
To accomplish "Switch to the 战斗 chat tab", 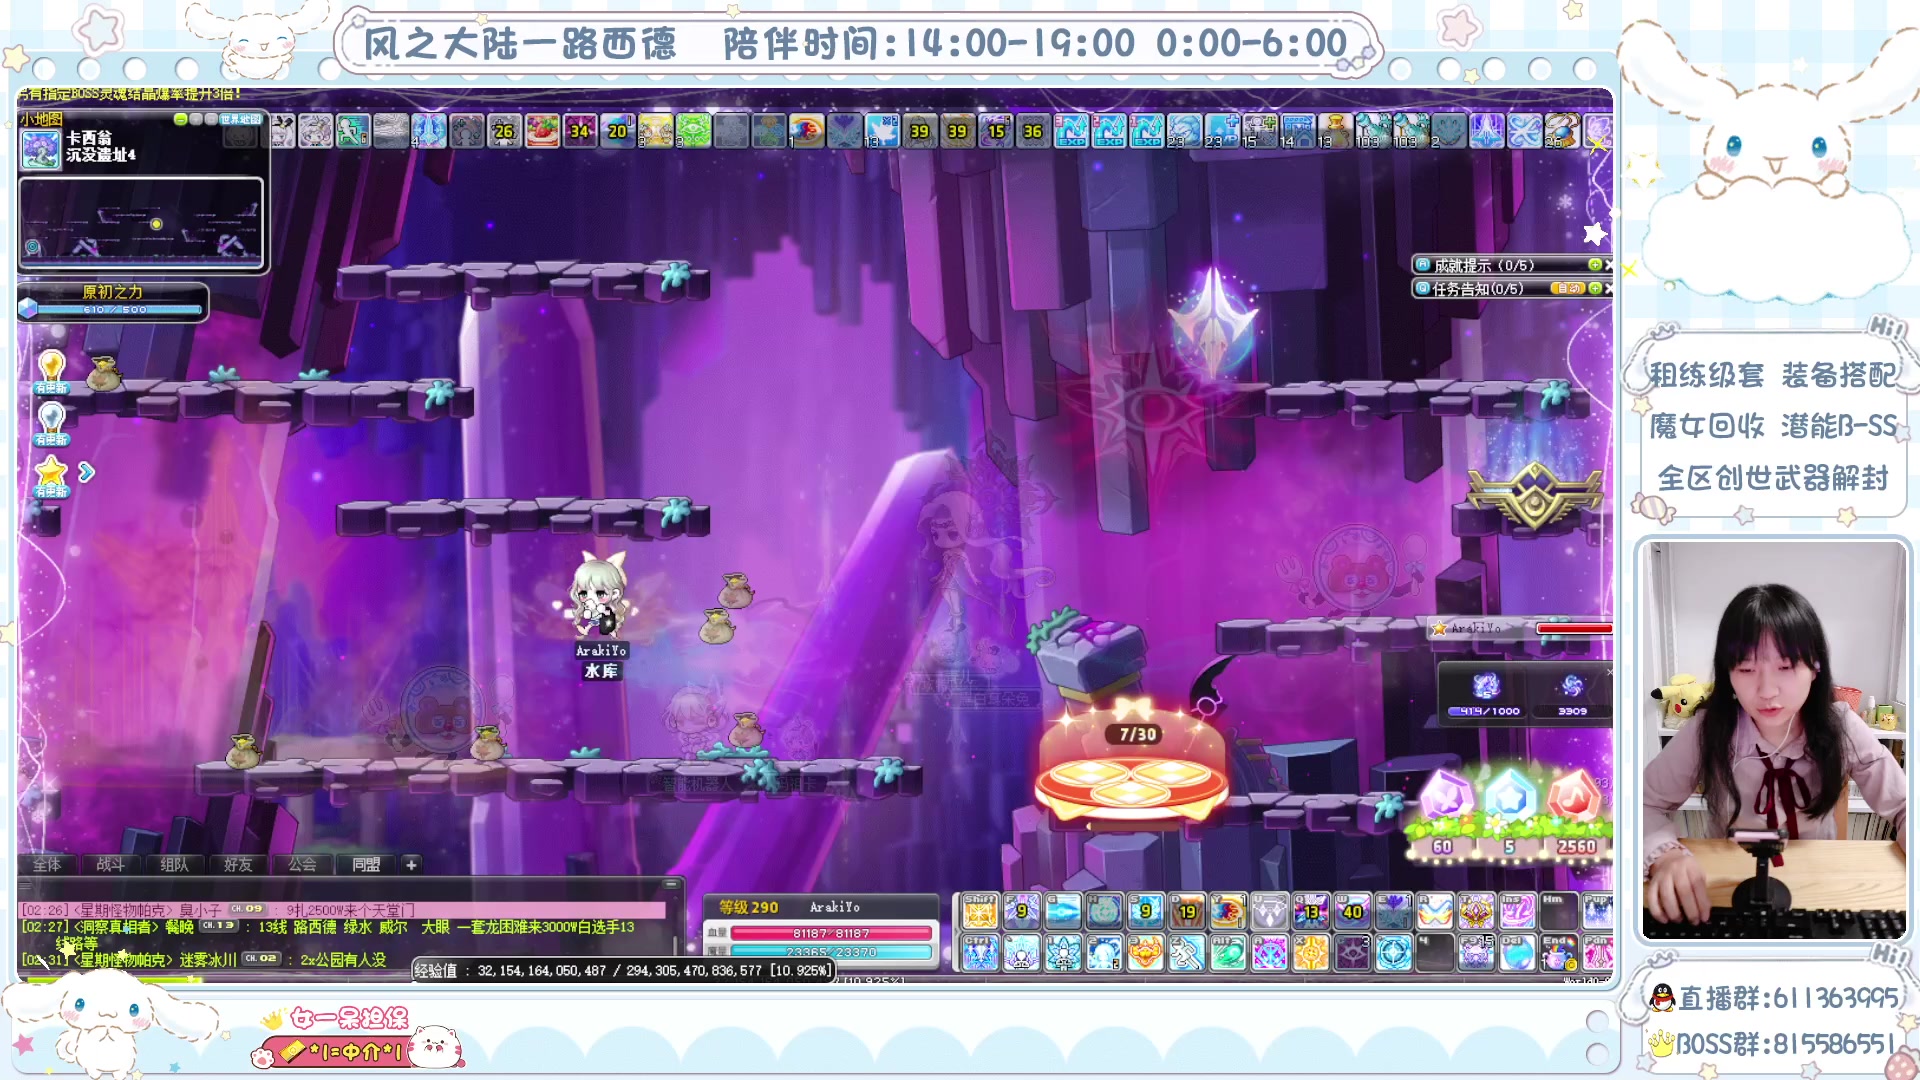I will coord(110,864).
